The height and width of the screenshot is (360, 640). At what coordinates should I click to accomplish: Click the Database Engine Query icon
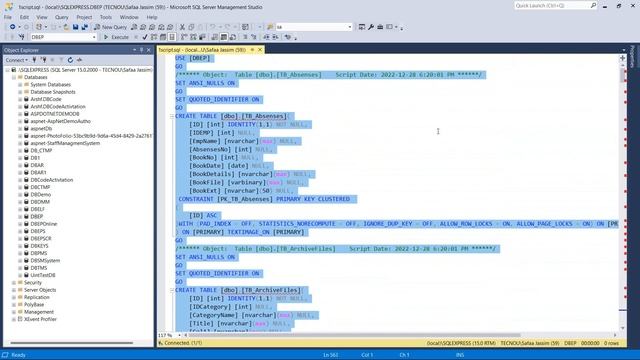(134, 27)
